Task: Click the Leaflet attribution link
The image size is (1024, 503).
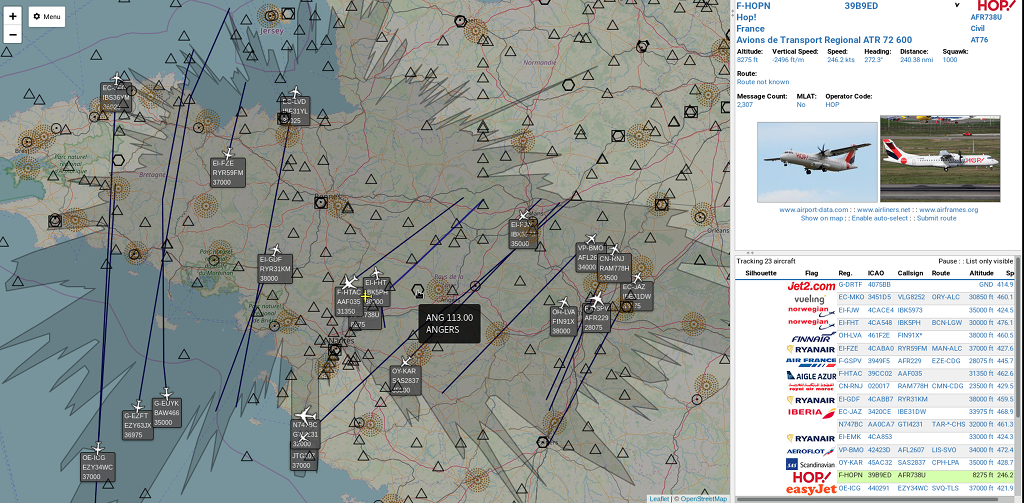Action: coord(659,498)
